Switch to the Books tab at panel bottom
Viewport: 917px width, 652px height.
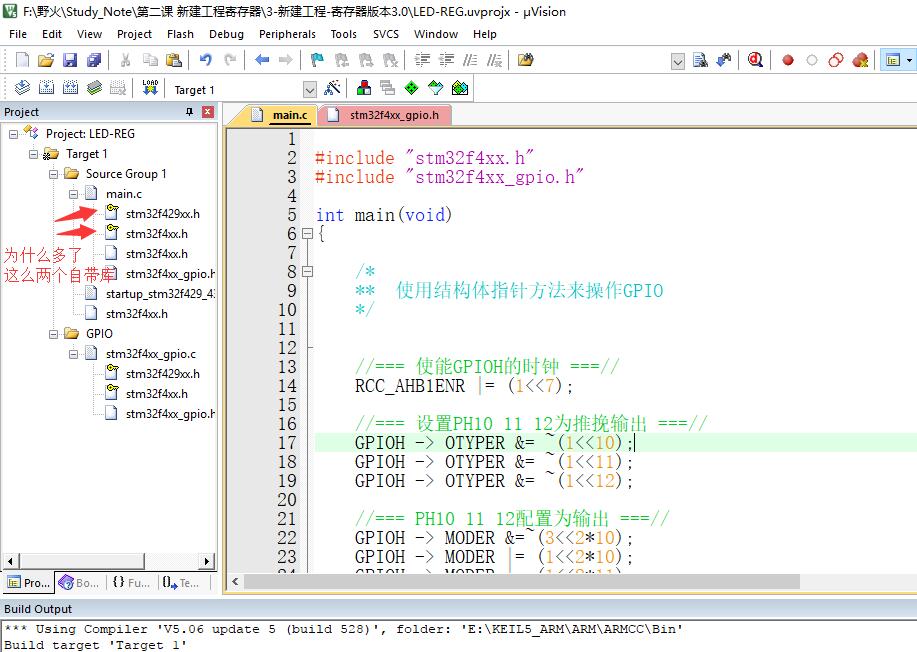click(x=79, y=582)
